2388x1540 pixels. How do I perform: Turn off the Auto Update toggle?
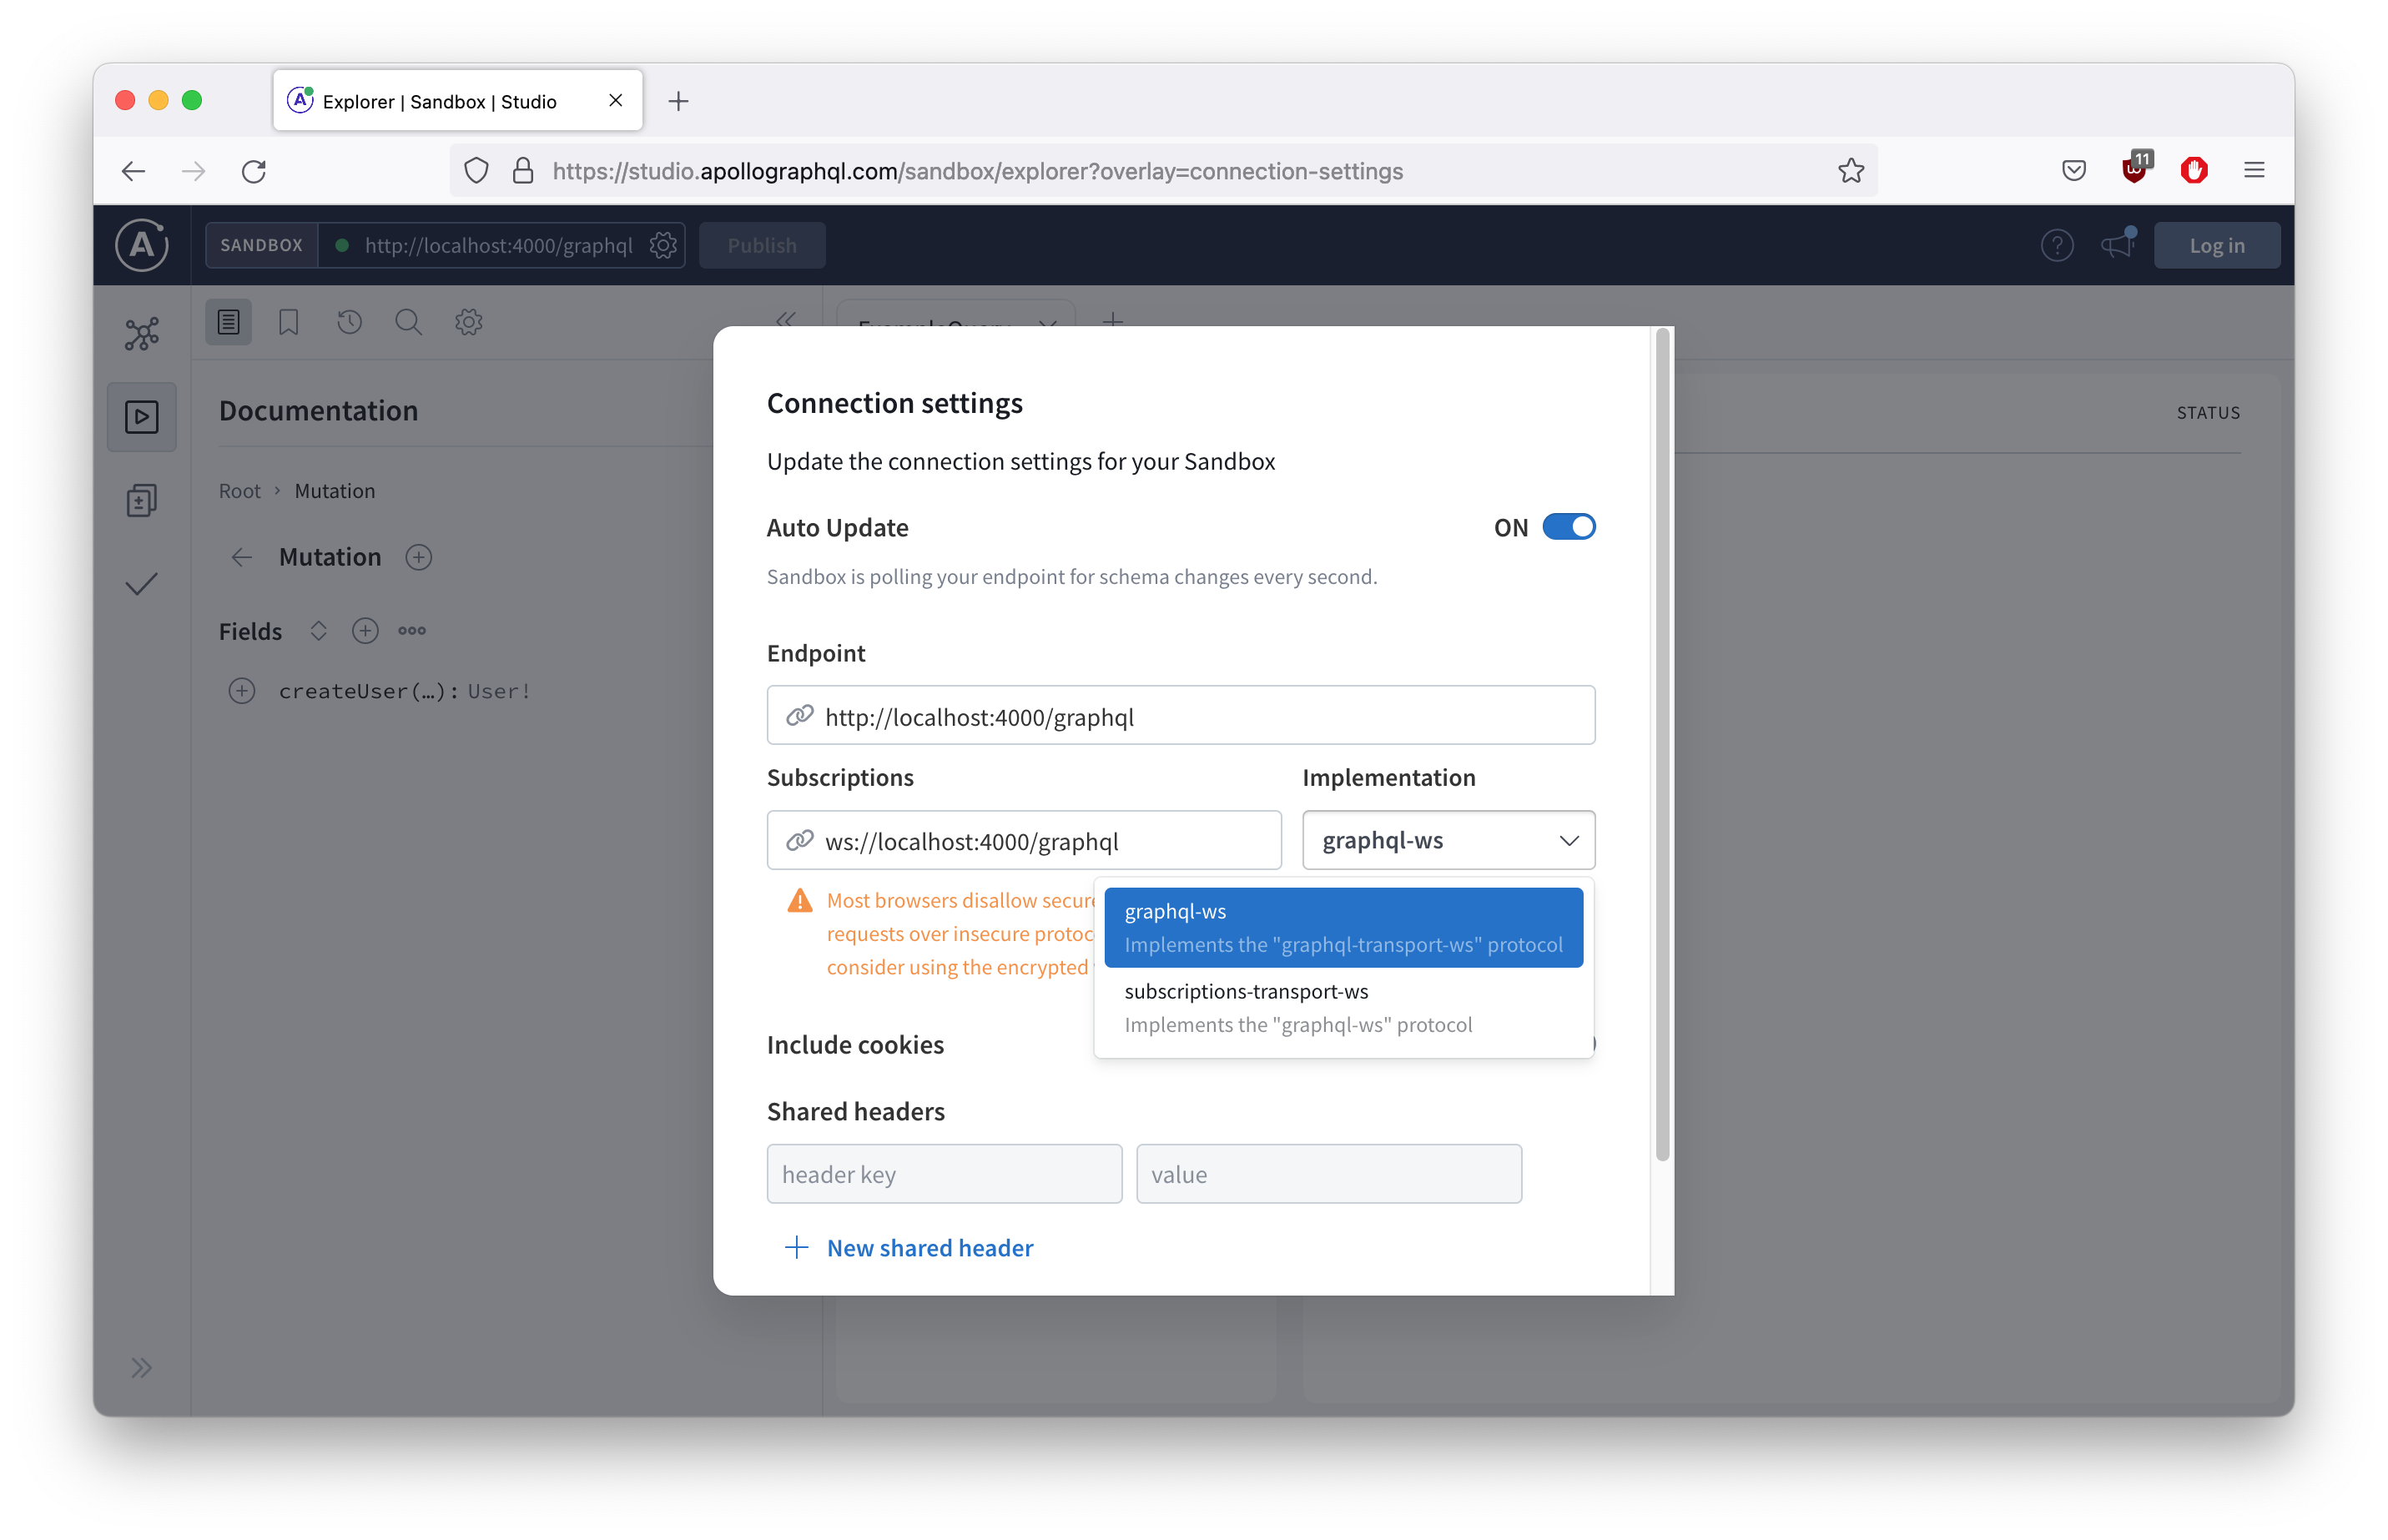1568,527
